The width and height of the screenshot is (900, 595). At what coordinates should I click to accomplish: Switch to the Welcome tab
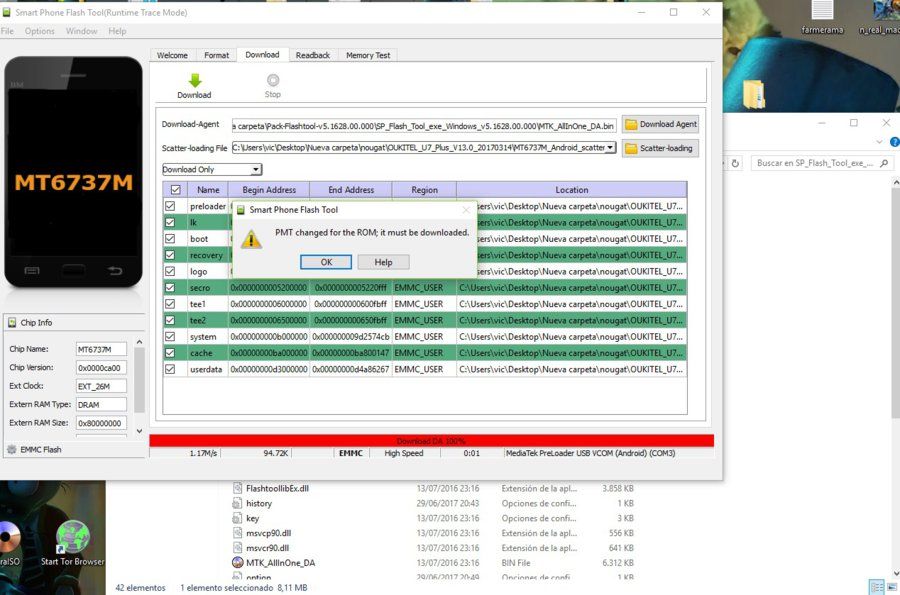pyautogui.click(x=172, y=55)
